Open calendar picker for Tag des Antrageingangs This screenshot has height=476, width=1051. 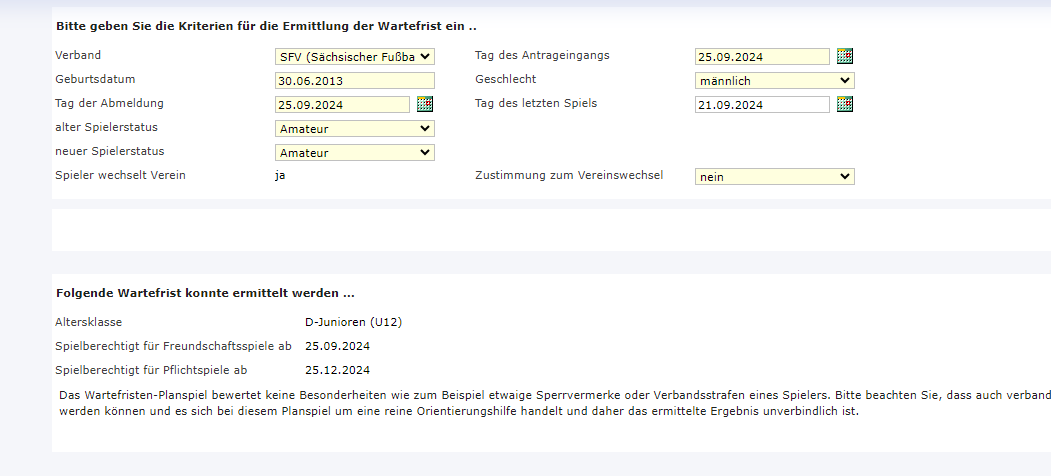845,56
